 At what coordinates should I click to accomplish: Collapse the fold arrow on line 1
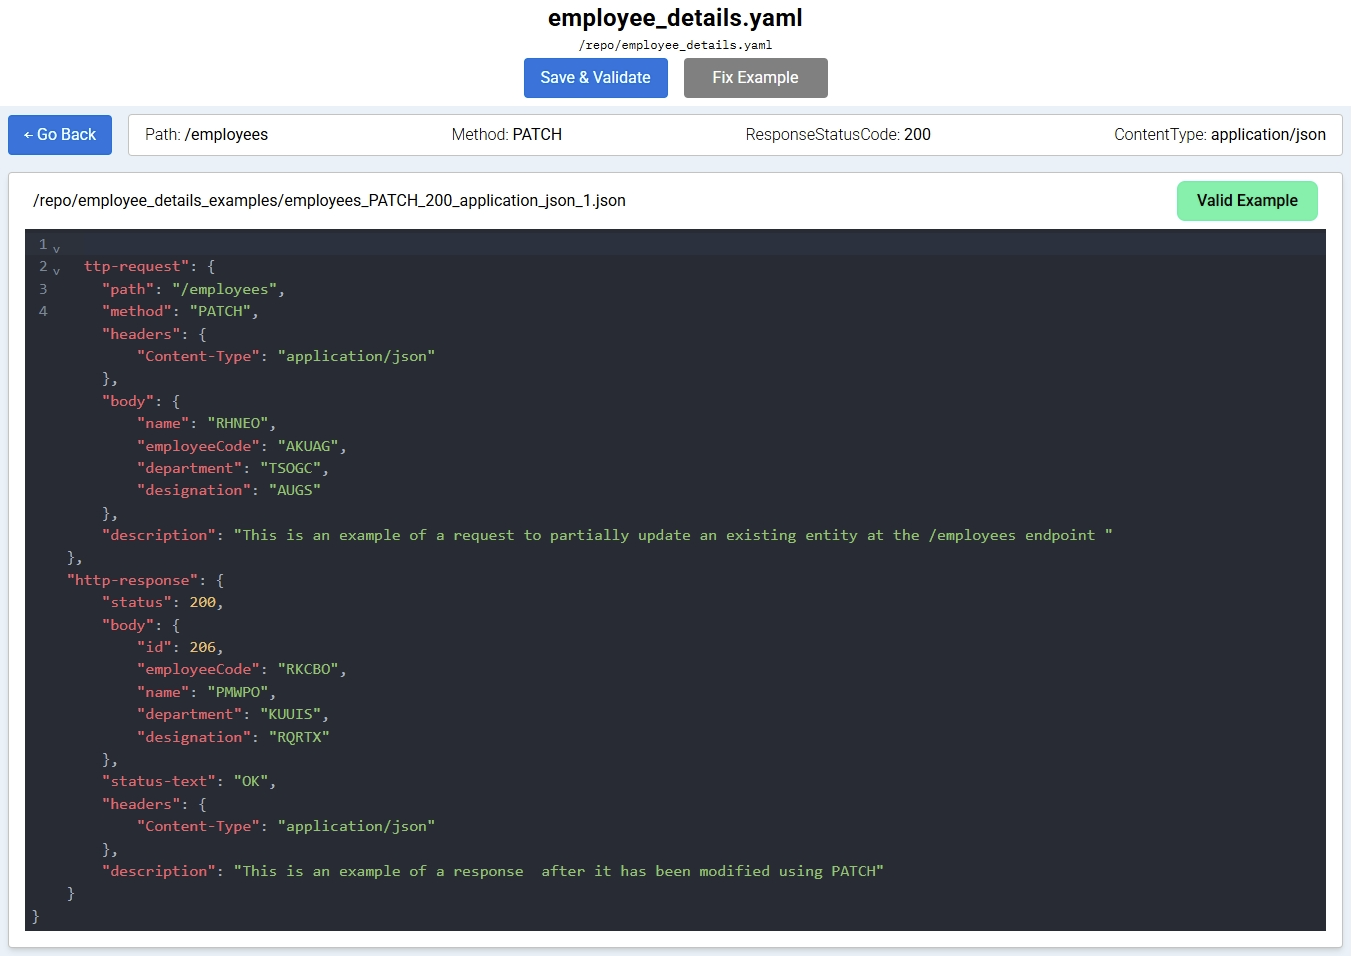pos(57,249)
